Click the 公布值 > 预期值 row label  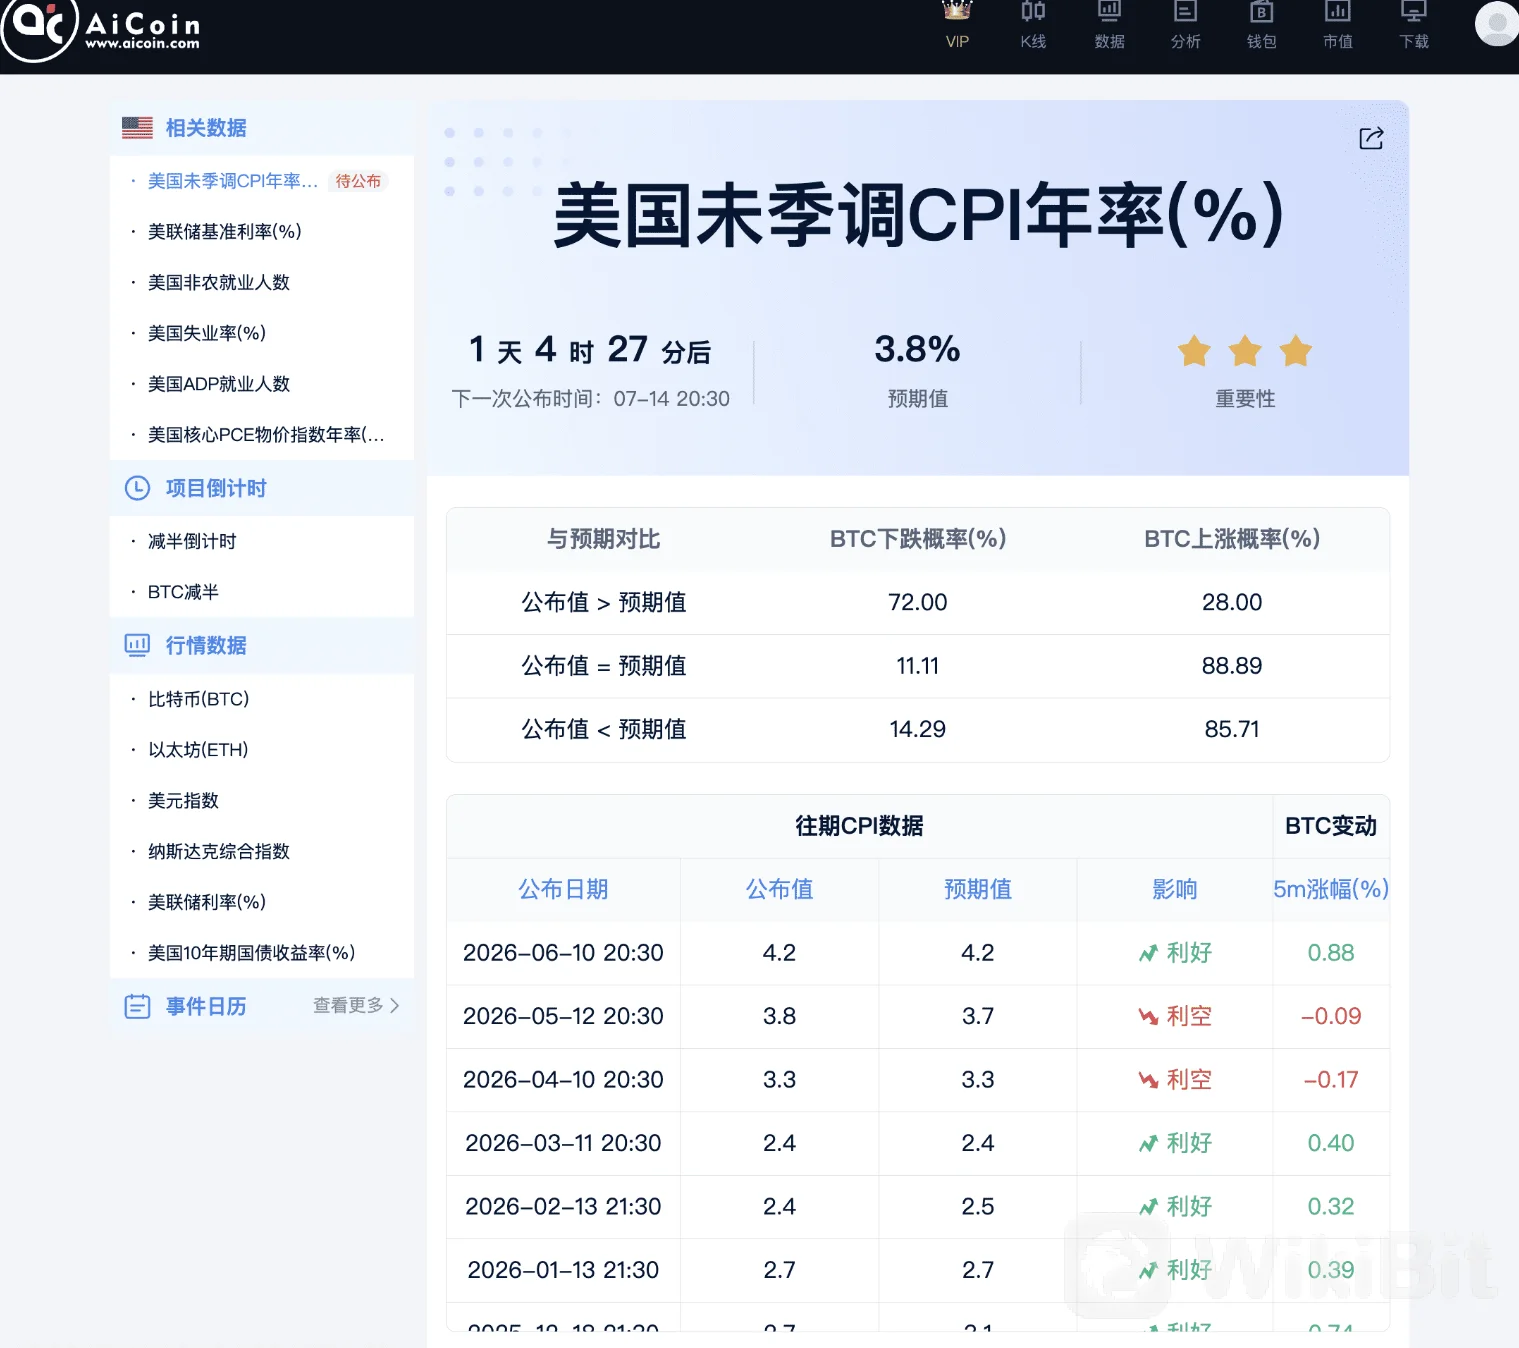[603, 602]
